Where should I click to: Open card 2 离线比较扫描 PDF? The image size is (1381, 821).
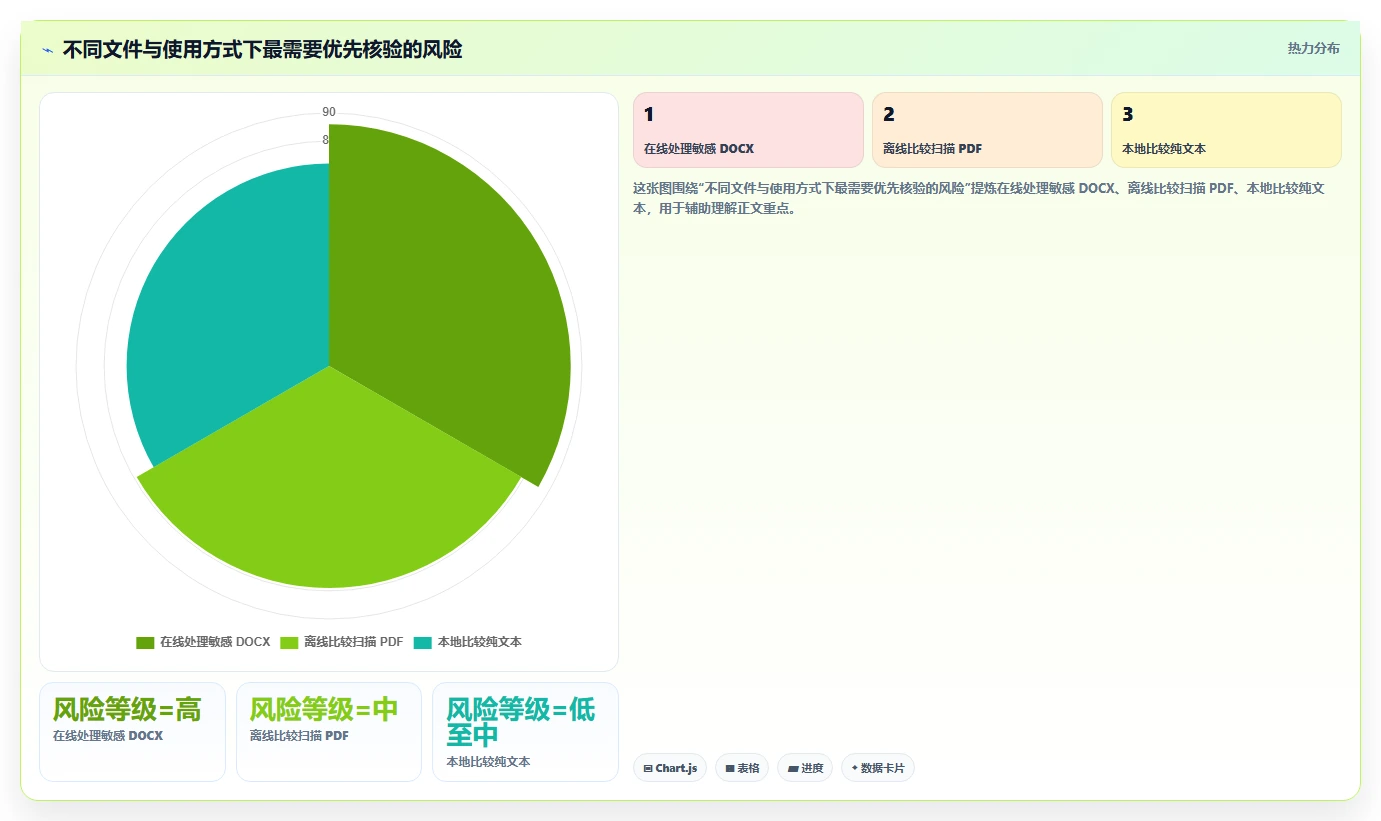tap(987, 130)
